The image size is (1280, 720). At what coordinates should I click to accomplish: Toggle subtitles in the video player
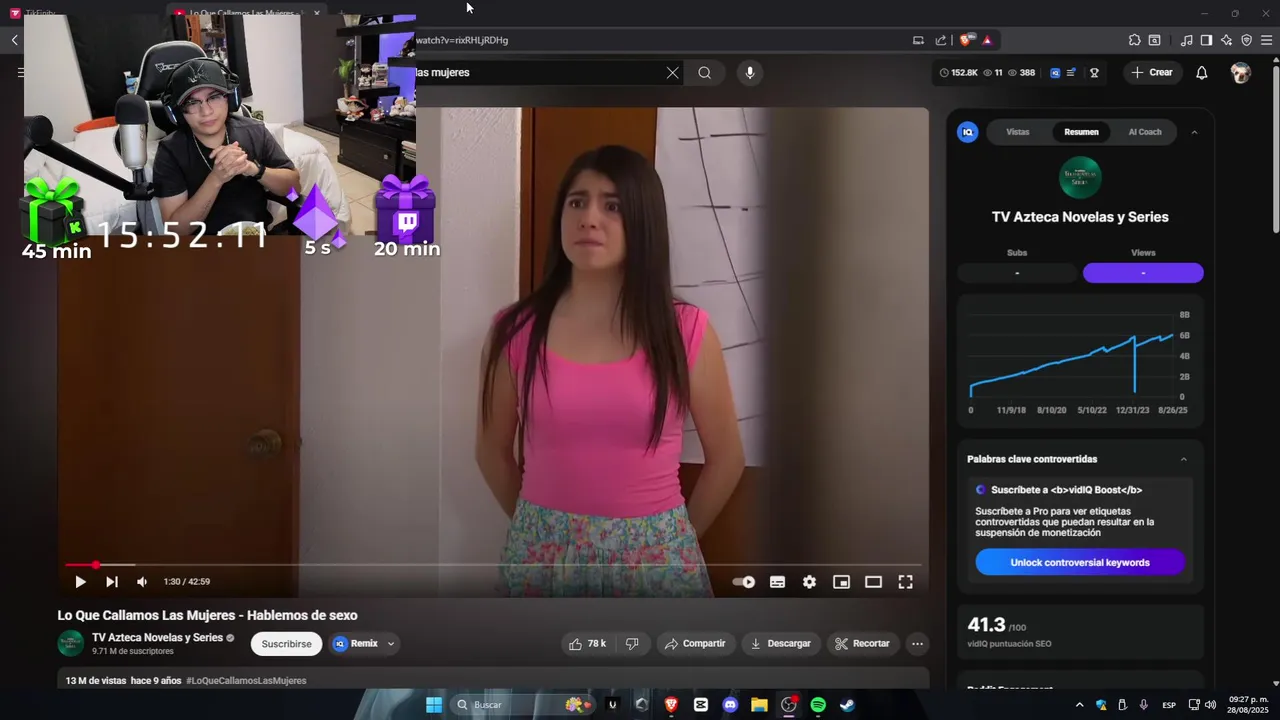click(777, 582)
